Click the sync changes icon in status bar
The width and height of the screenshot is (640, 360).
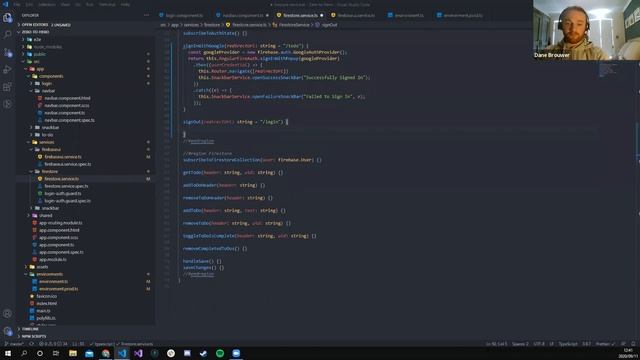(x=31, y=344)
